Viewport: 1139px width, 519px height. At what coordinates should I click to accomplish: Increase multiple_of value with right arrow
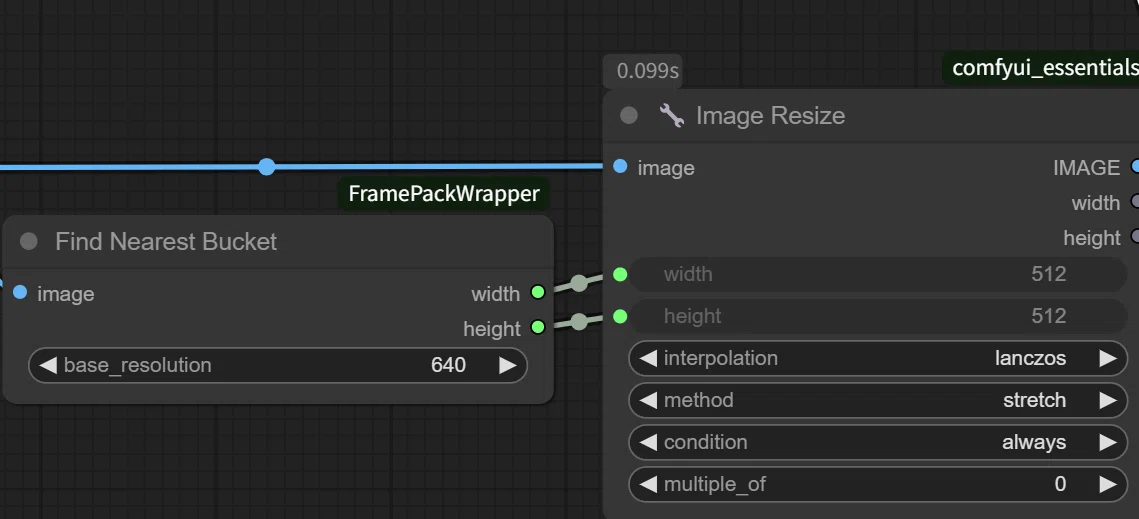click(x=1108, y=484)
